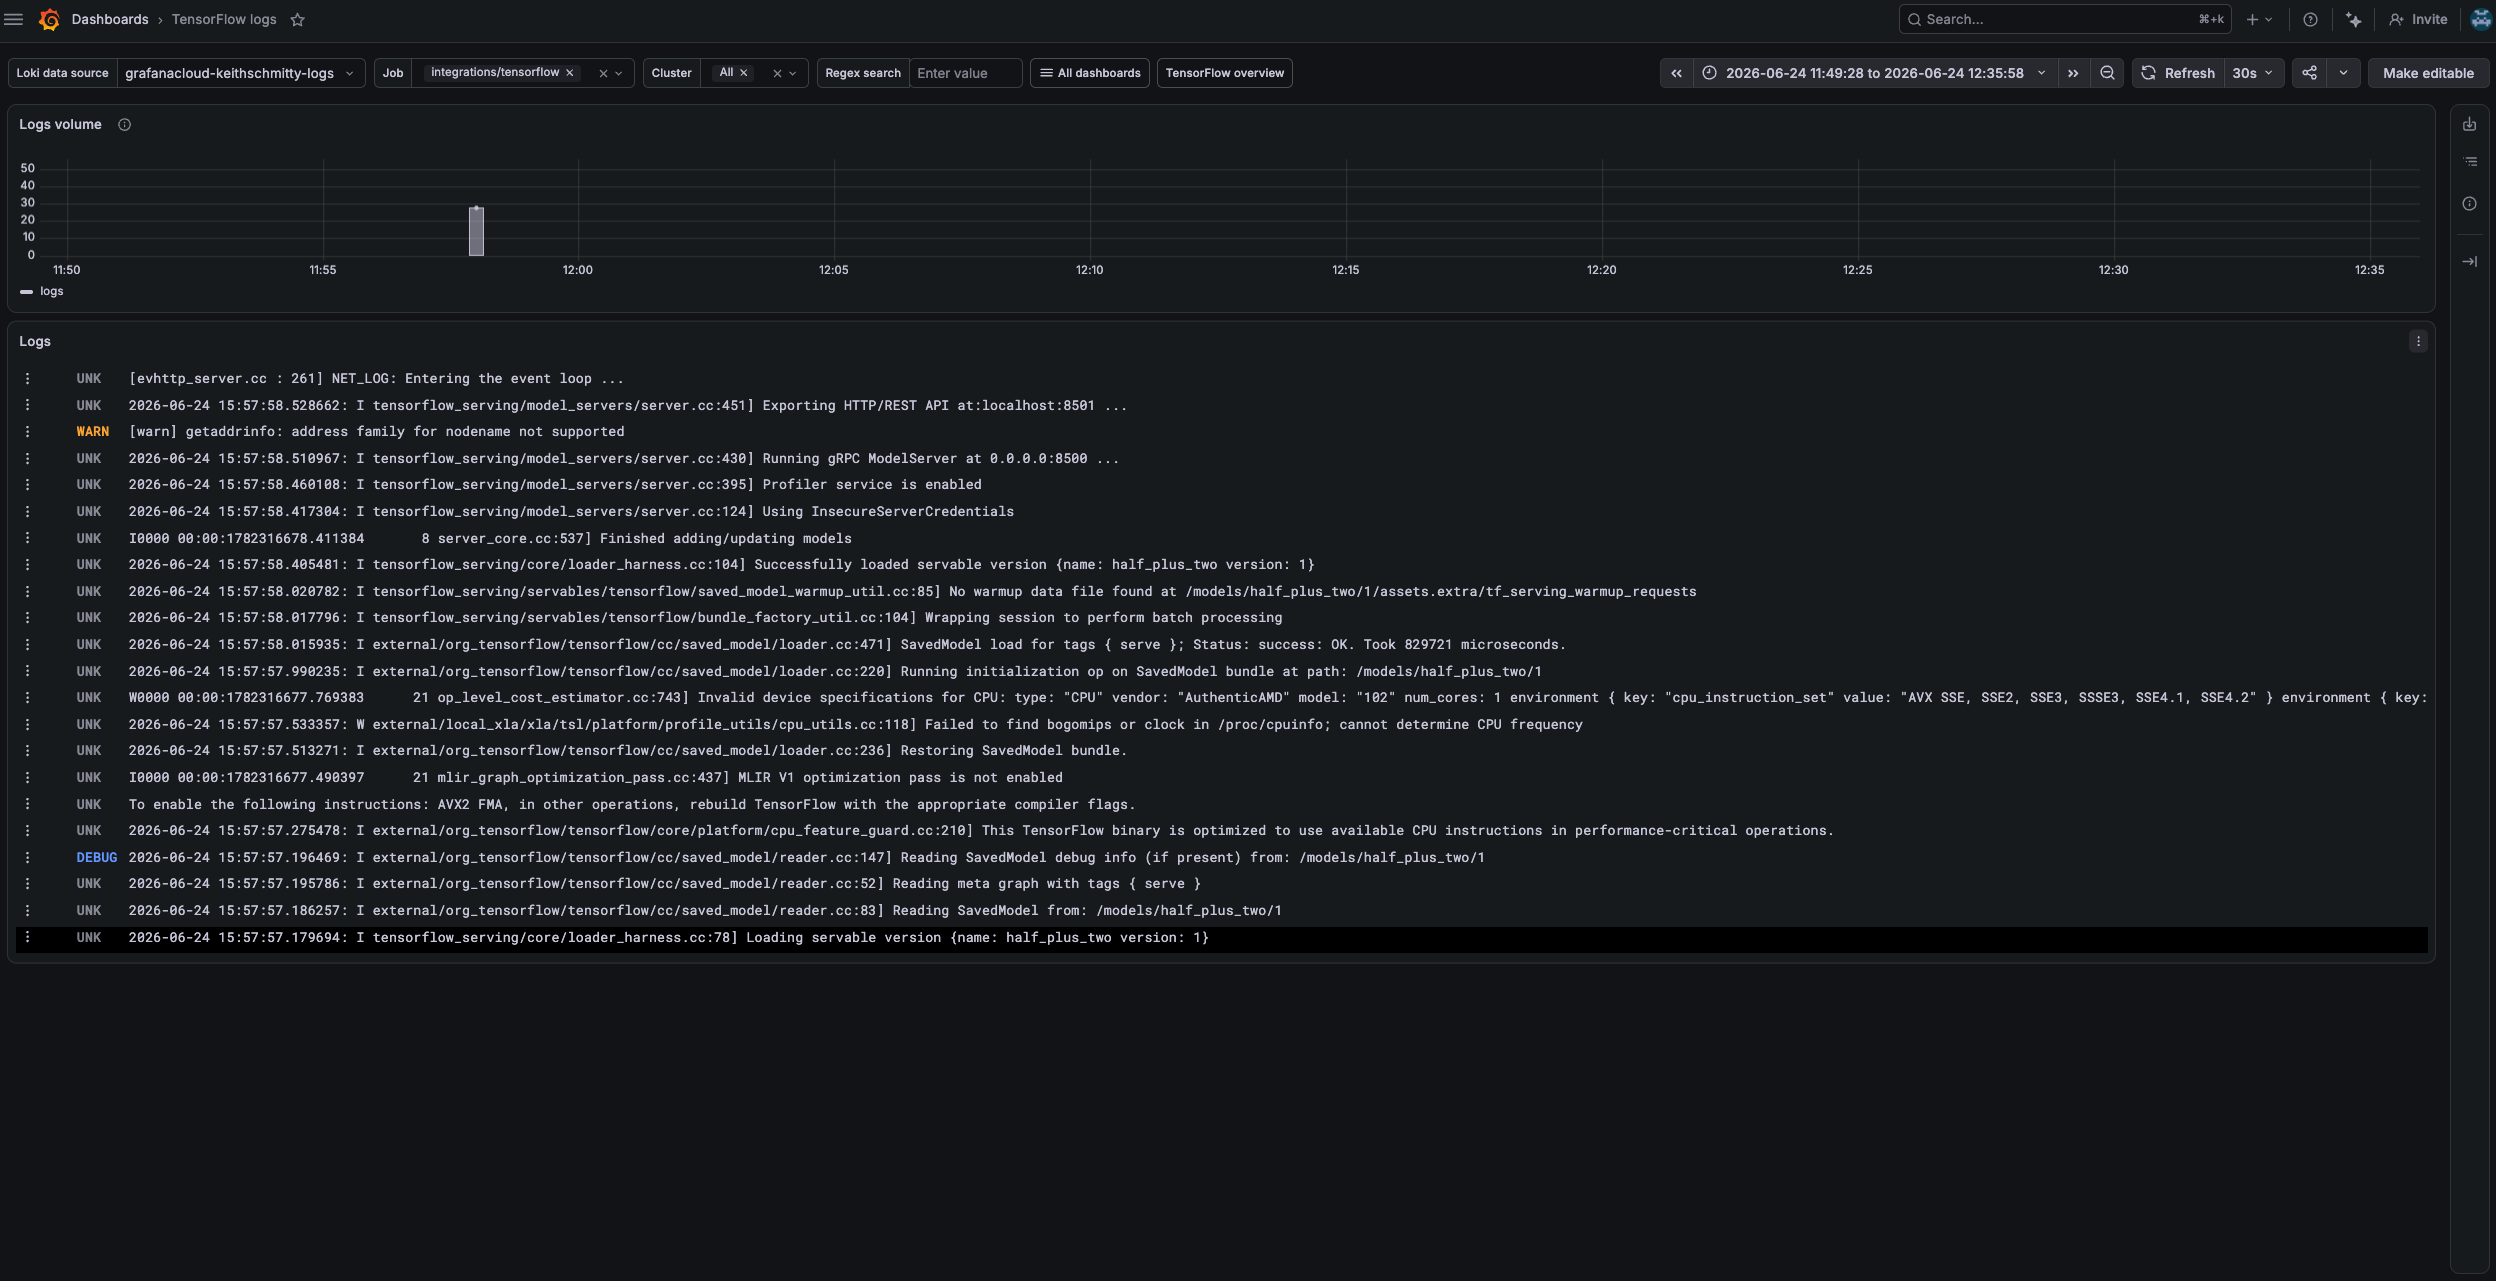
Task: Open the outline icon in right sidebar
Action: coord(2469,162)
